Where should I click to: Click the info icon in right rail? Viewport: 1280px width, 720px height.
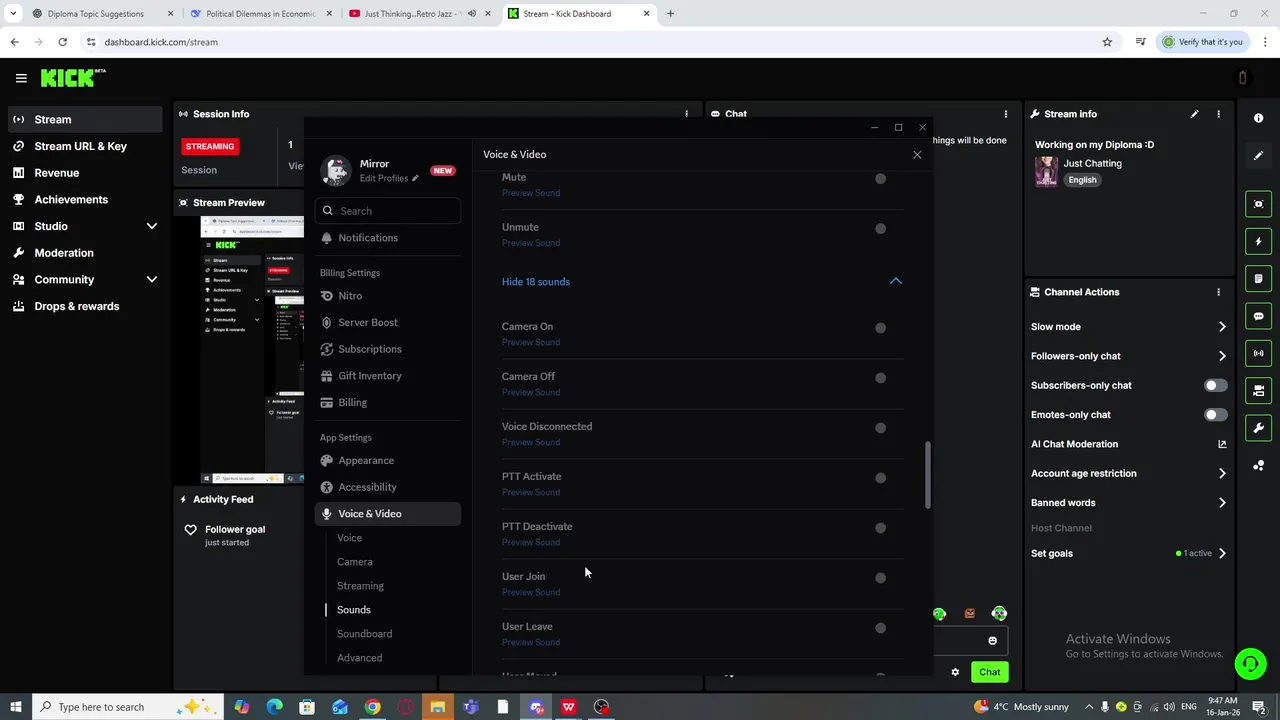[1258, 118]
